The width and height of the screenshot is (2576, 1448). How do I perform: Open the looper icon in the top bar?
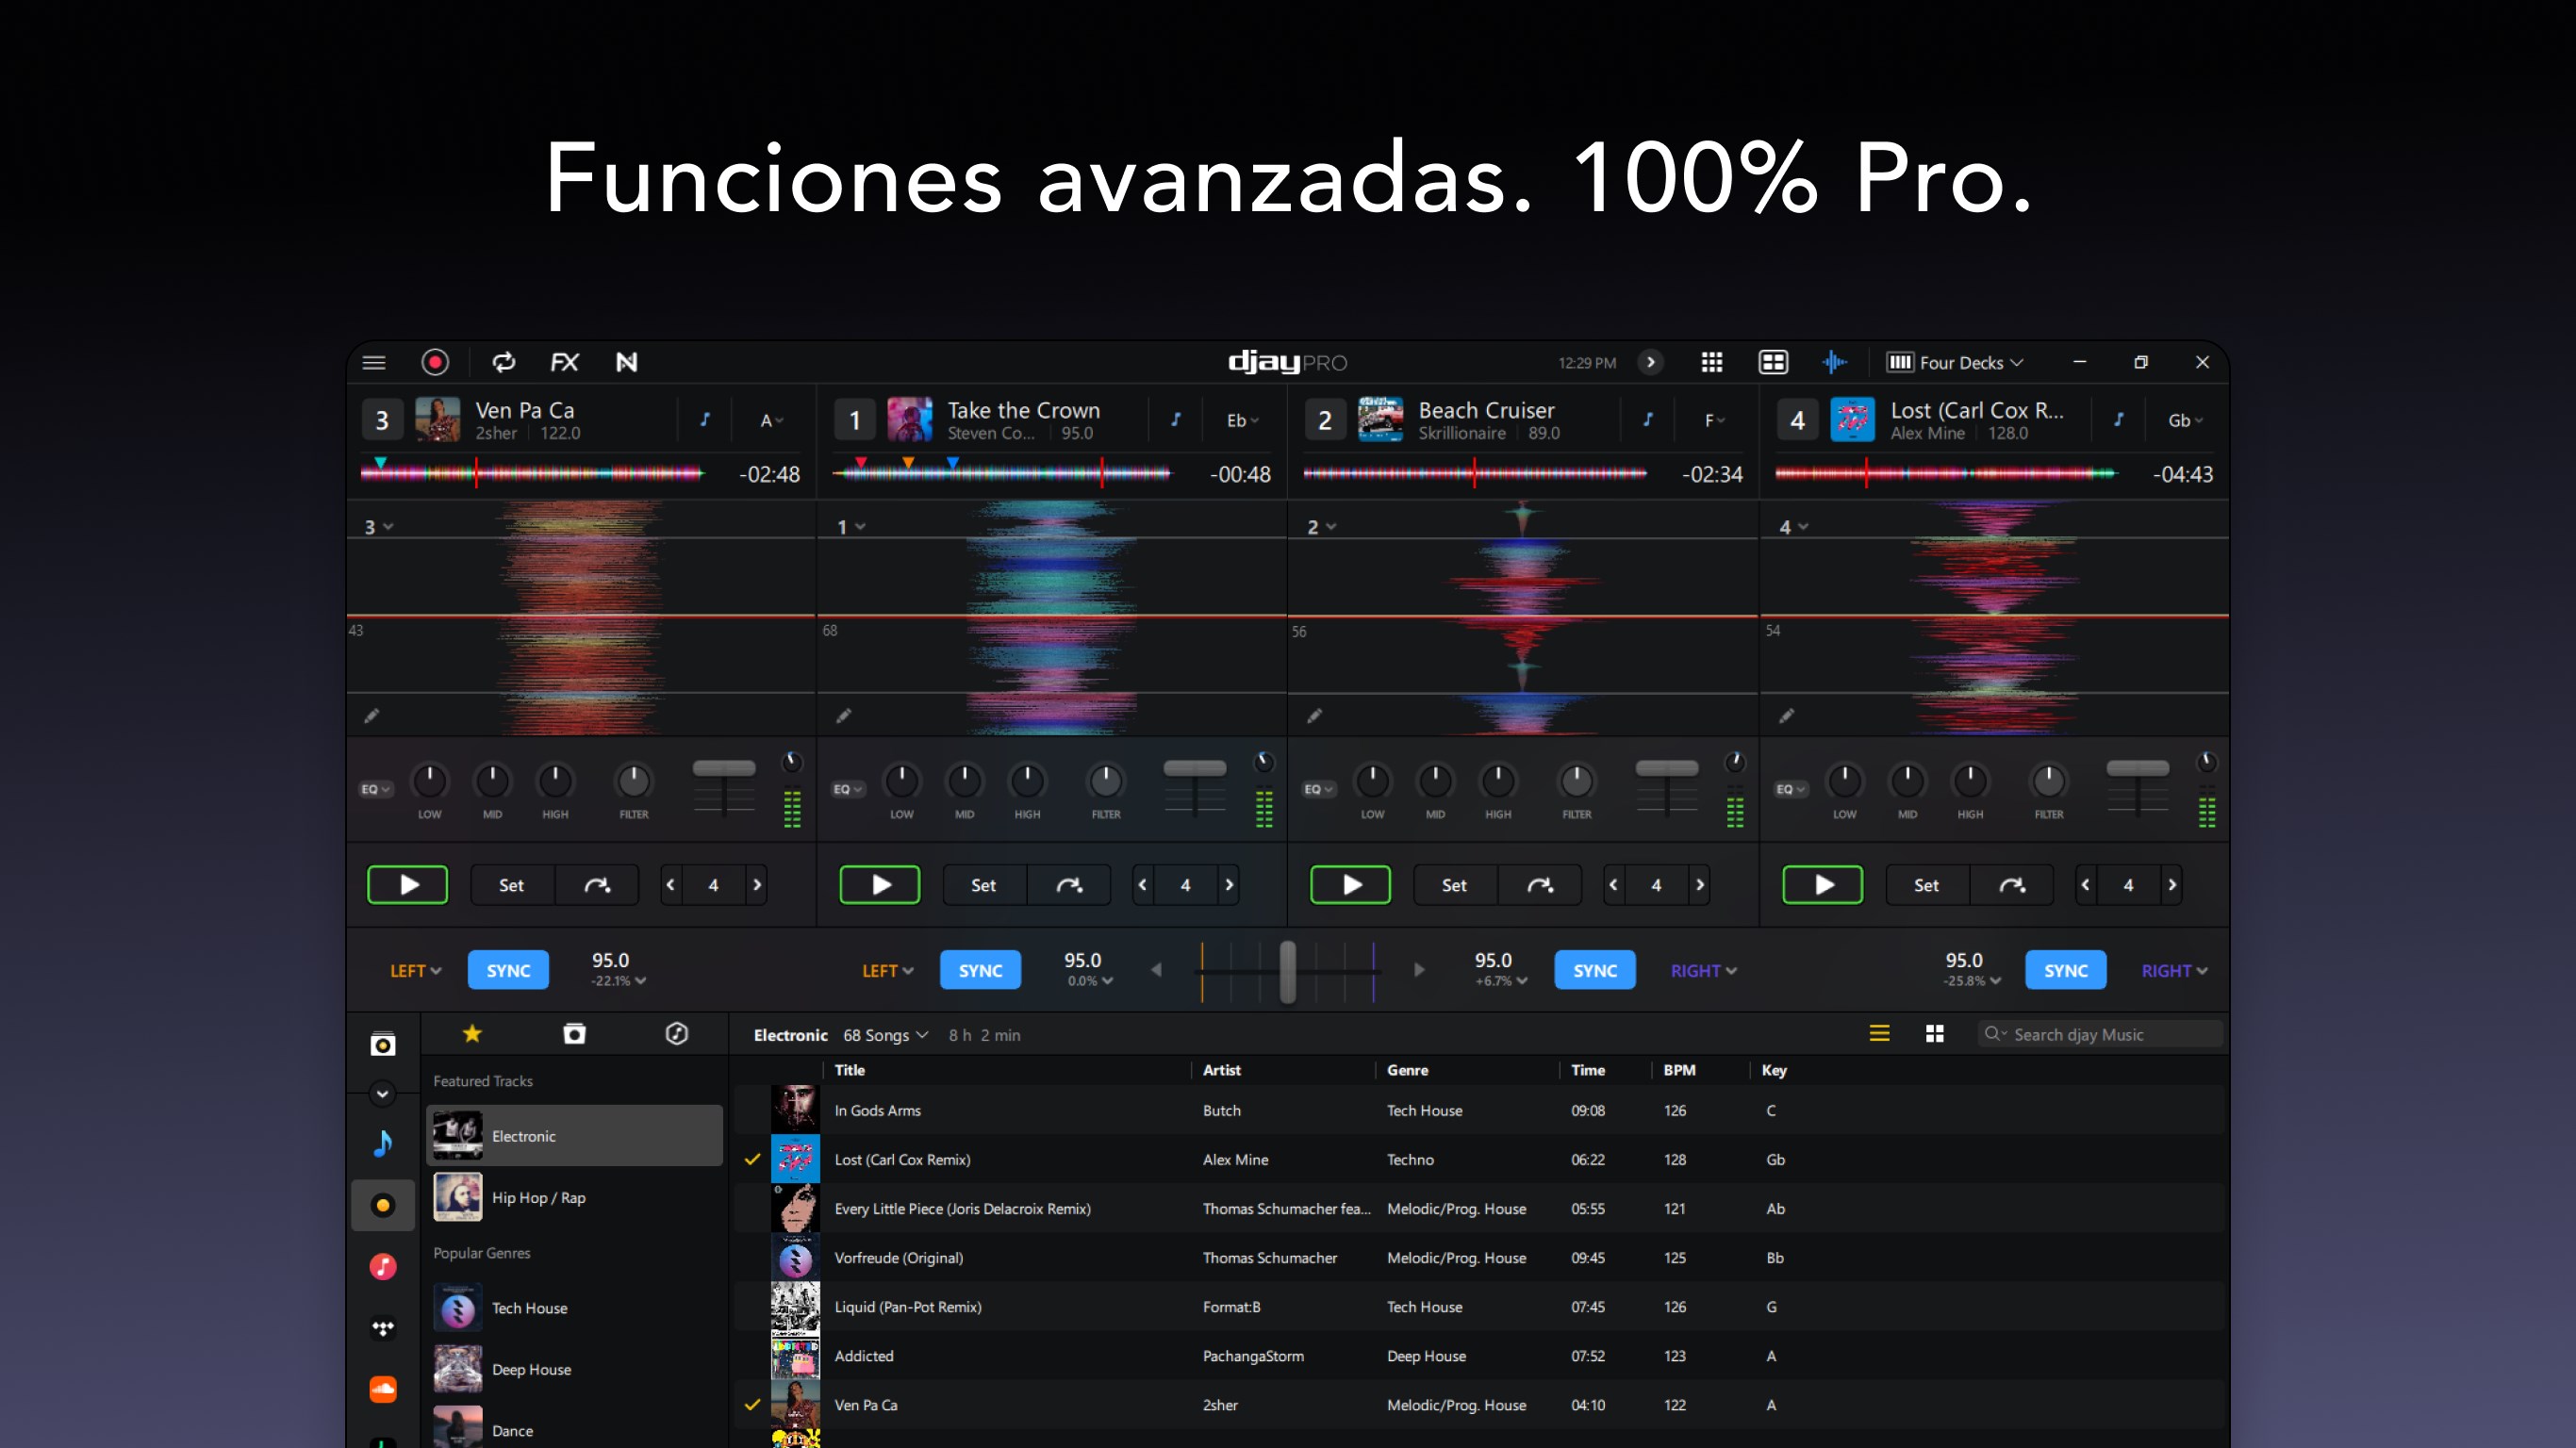coord(504,362)
